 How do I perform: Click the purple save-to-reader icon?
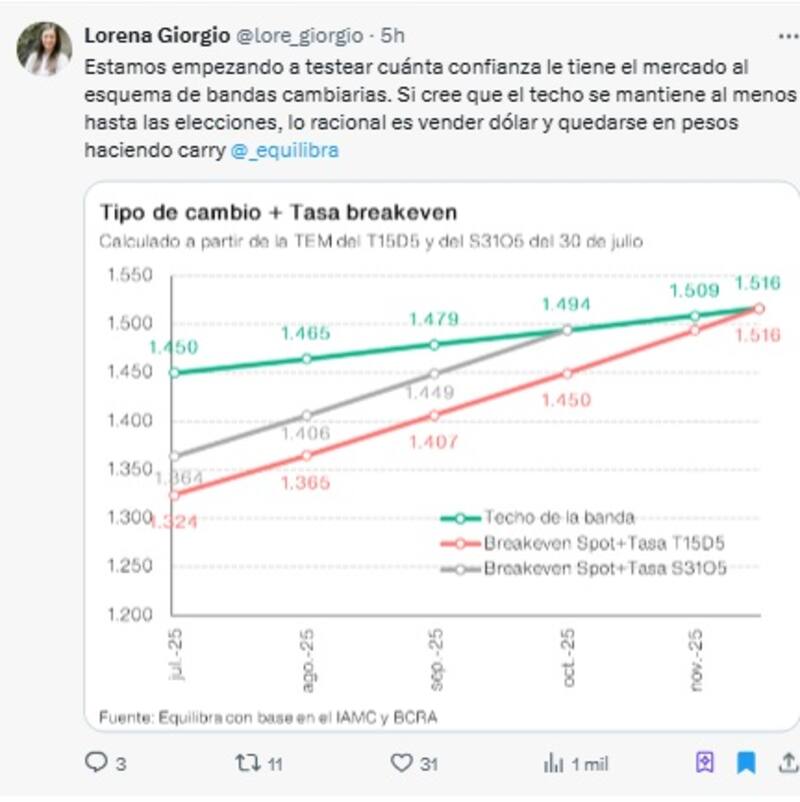[706, 763]
